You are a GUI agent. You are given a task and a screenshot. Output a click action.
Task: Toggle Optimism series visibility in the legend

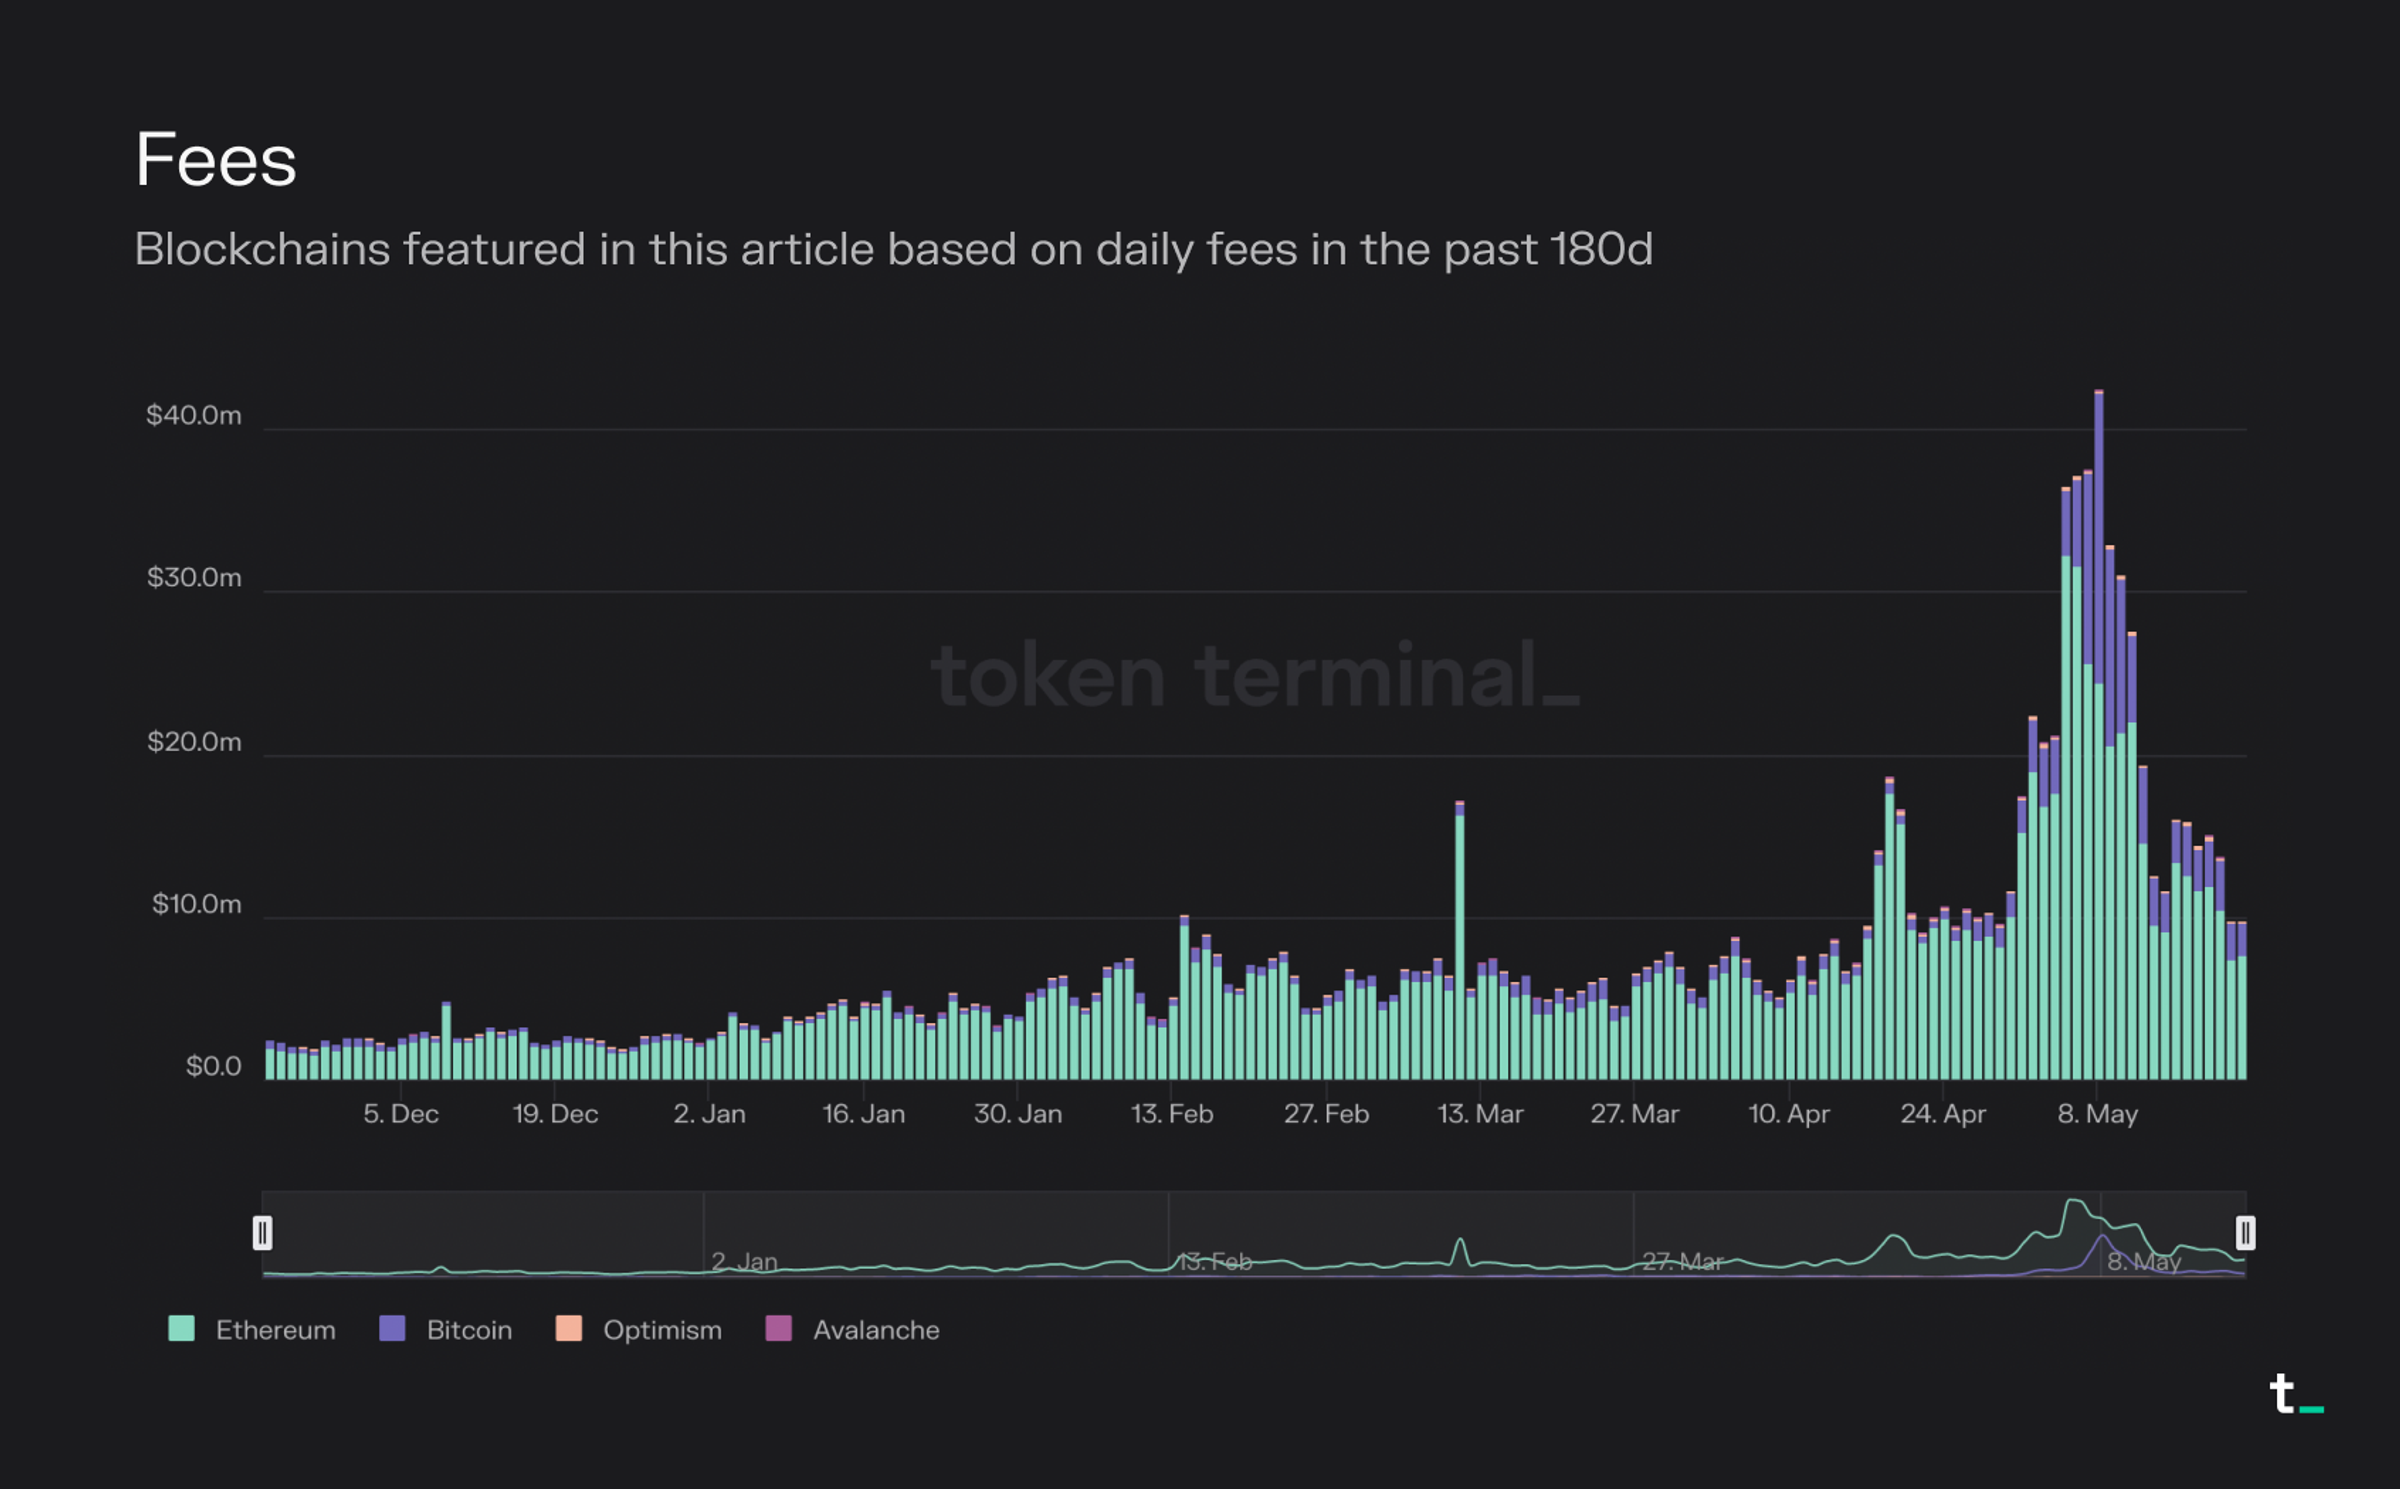663,1330
